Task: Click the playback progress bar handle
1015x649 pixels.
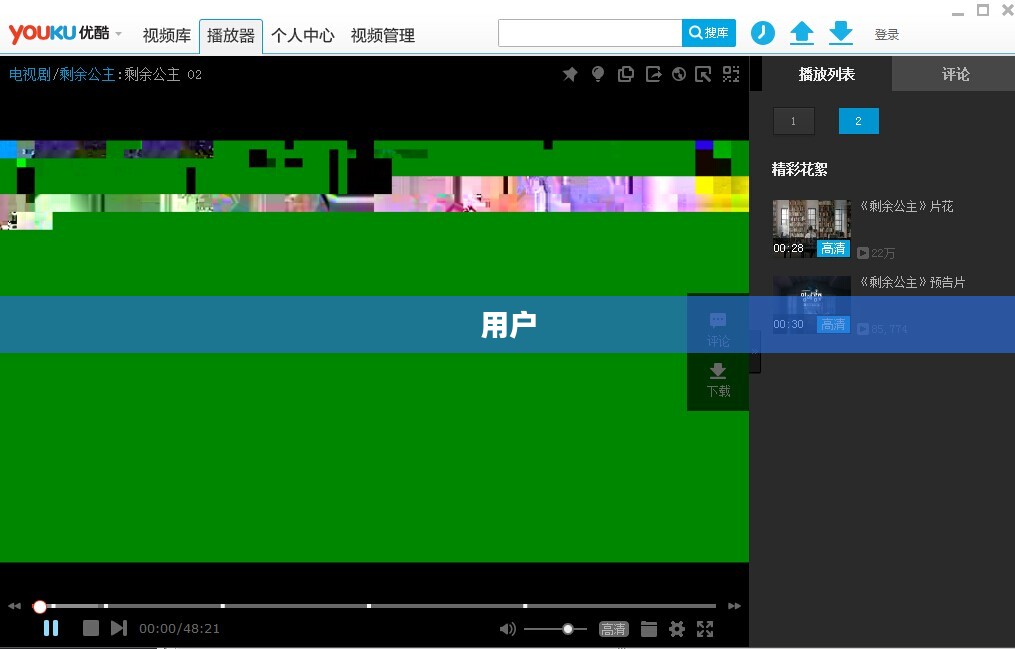Action: pos(39,606)
